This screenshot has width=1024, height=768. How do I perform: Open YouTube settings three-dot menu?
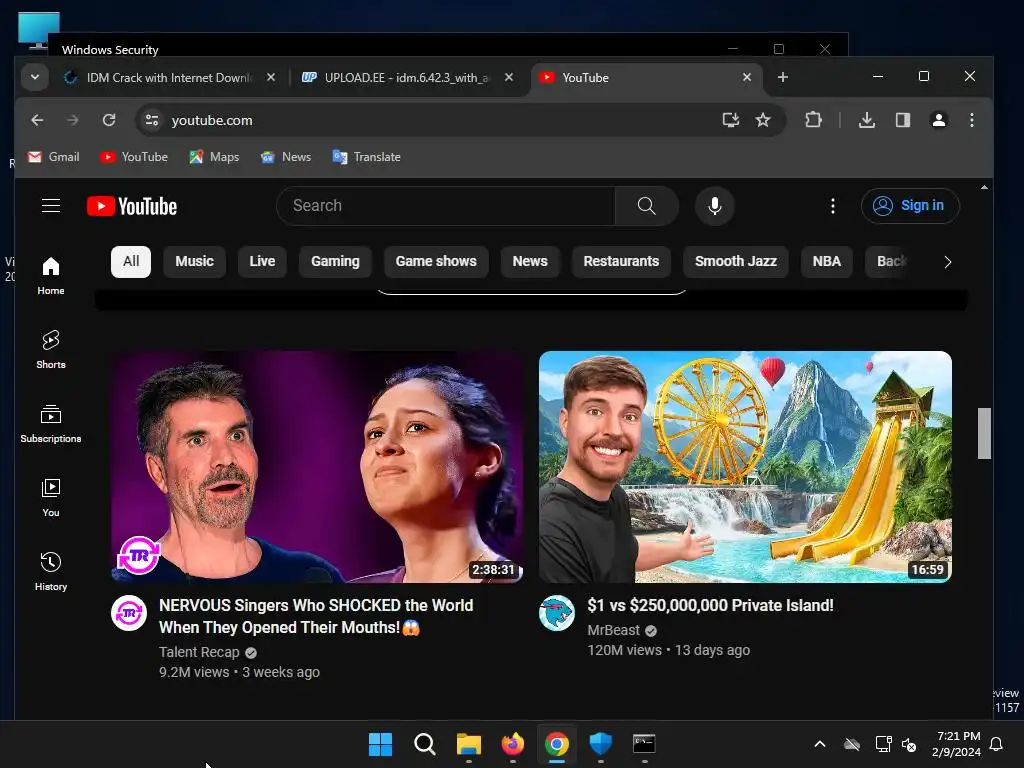click(x=832, y=206)
